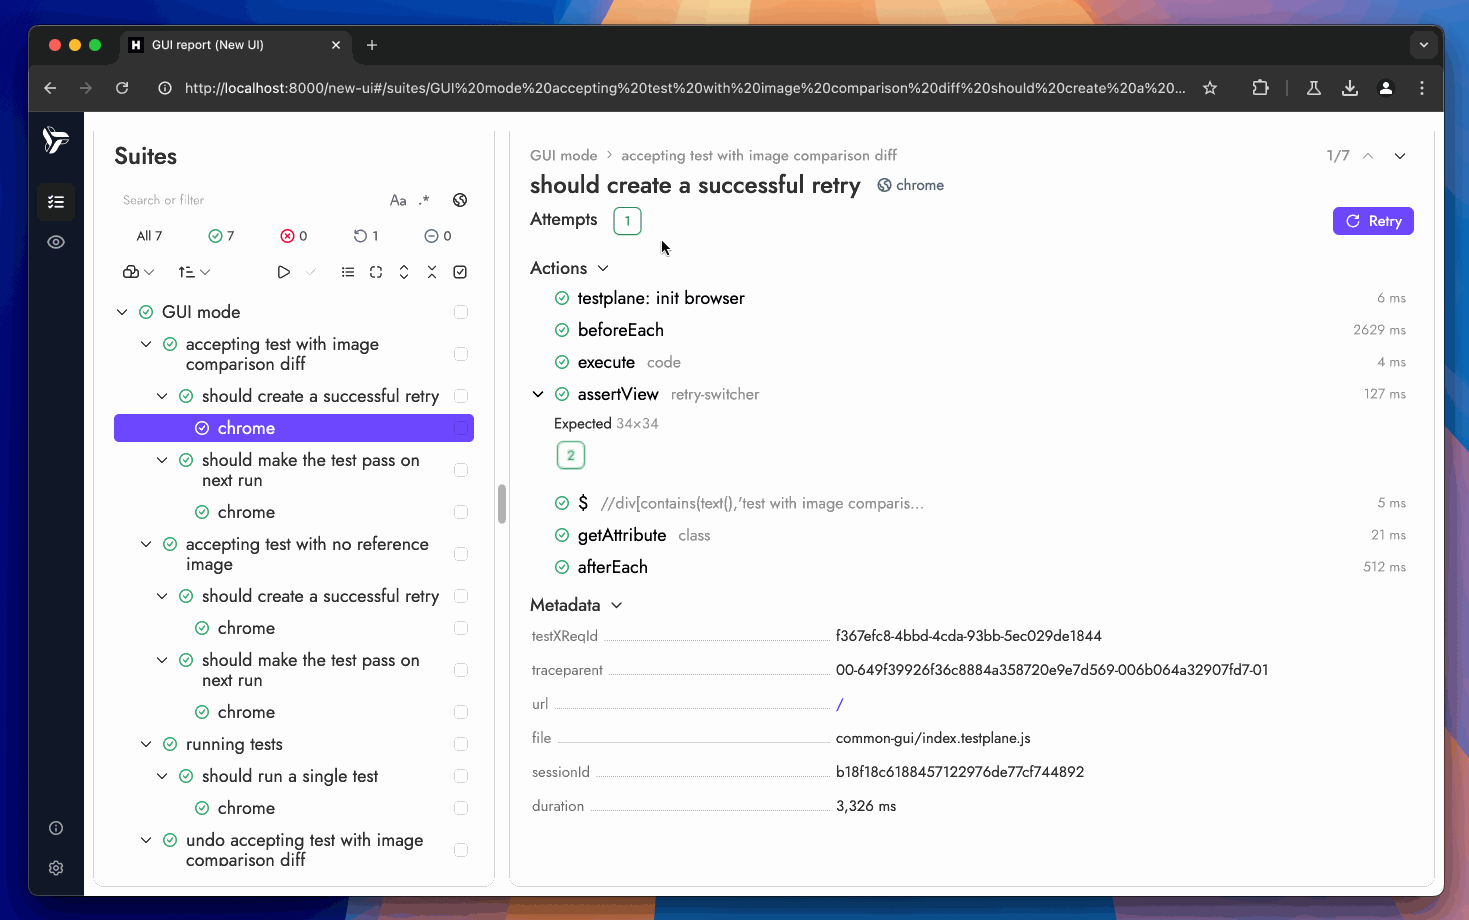
Task: Open the settings gear in sidebar
Action: tap(56, 868)
